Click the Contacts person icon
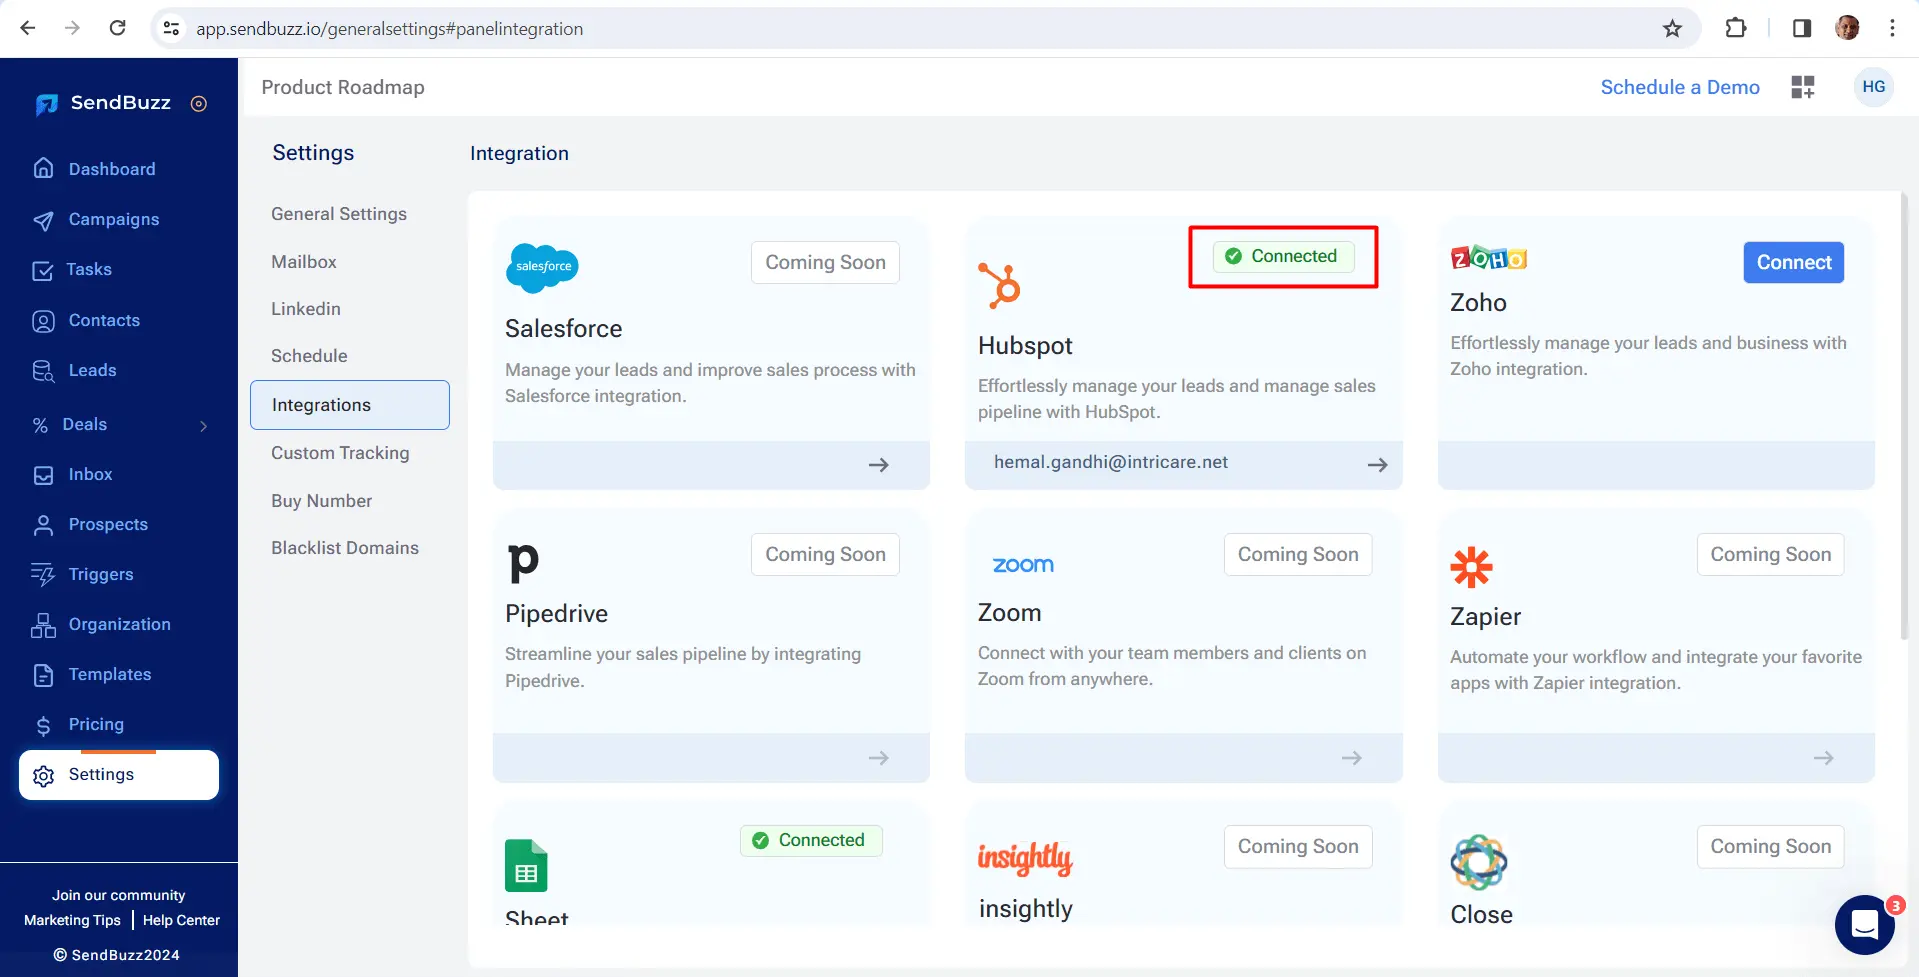The height and width of the screenshot is (977, 1919). pos(43,321)
